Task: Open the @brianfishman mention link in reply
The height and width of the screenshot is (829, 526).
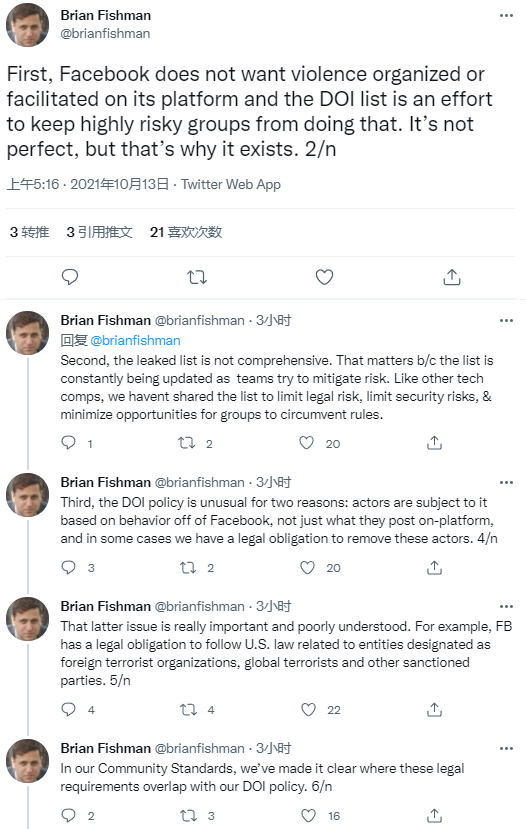Action: pos(135,340)
